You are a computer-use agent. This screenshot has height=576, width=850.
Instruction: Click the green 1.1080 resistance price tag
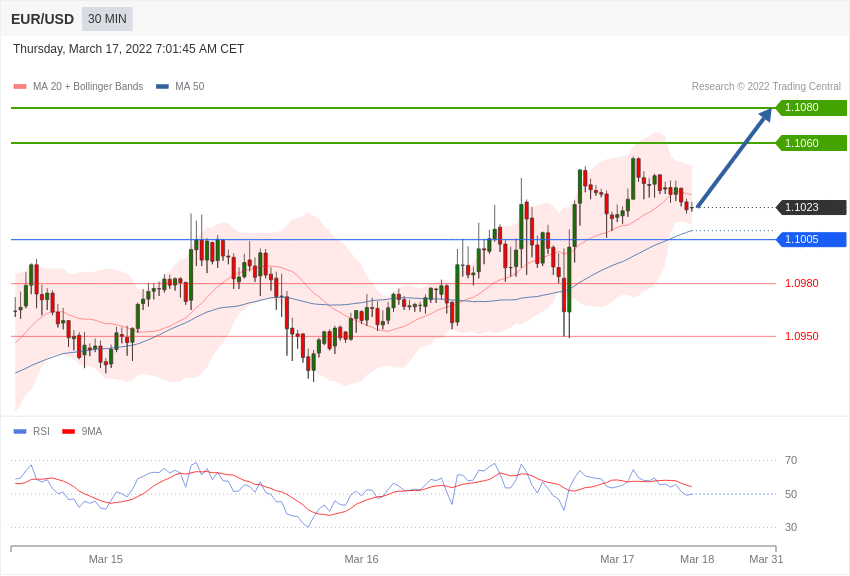pos(812,107)
